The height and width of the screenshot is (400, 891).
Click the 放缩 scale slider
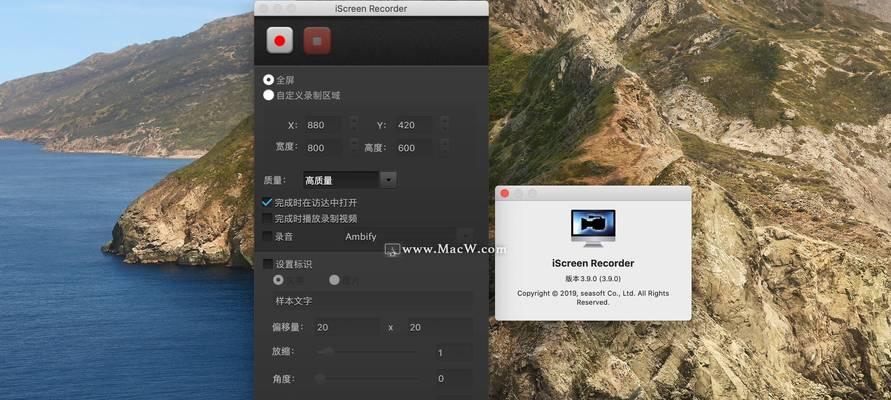pos(367,352)
